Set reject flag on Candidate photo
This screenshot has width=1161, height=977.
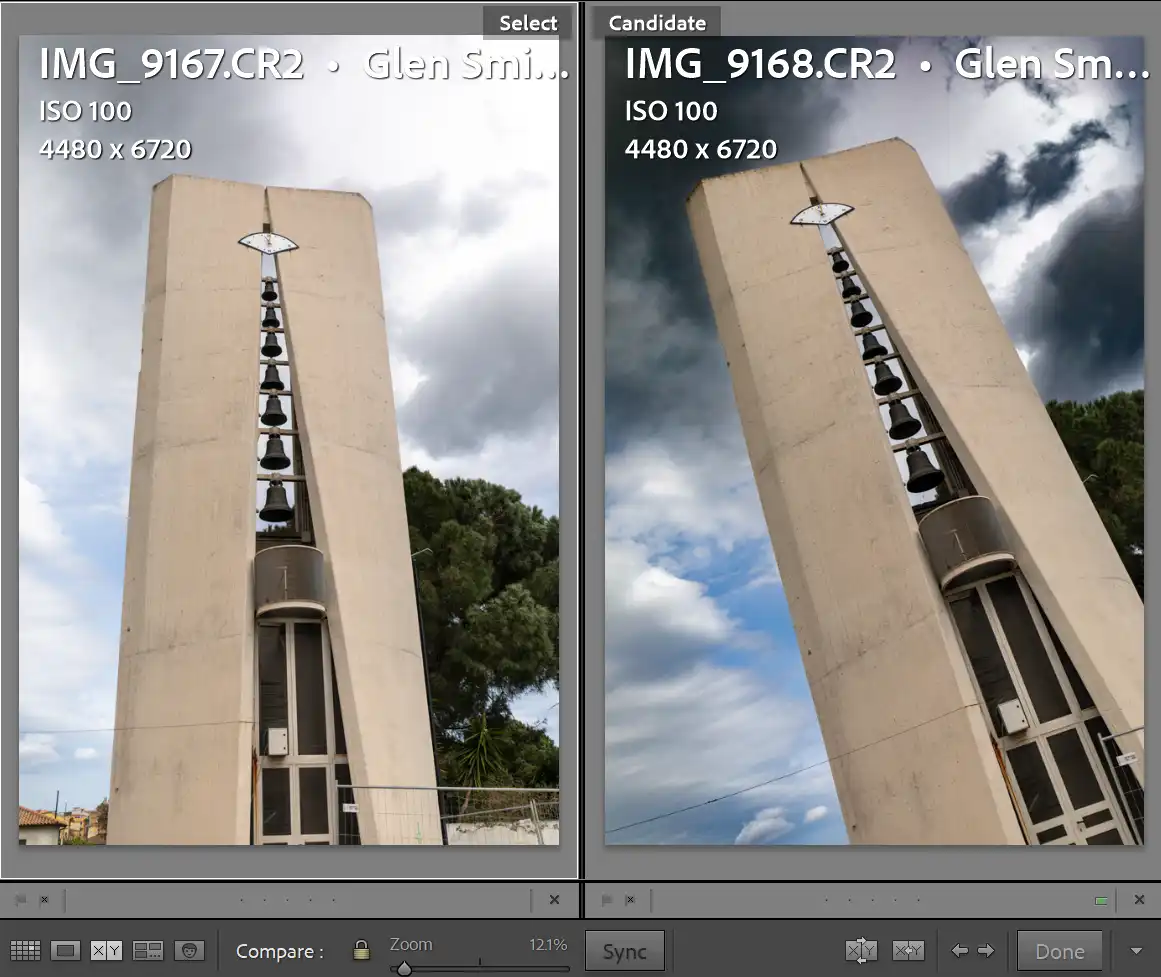click(630, 901)
